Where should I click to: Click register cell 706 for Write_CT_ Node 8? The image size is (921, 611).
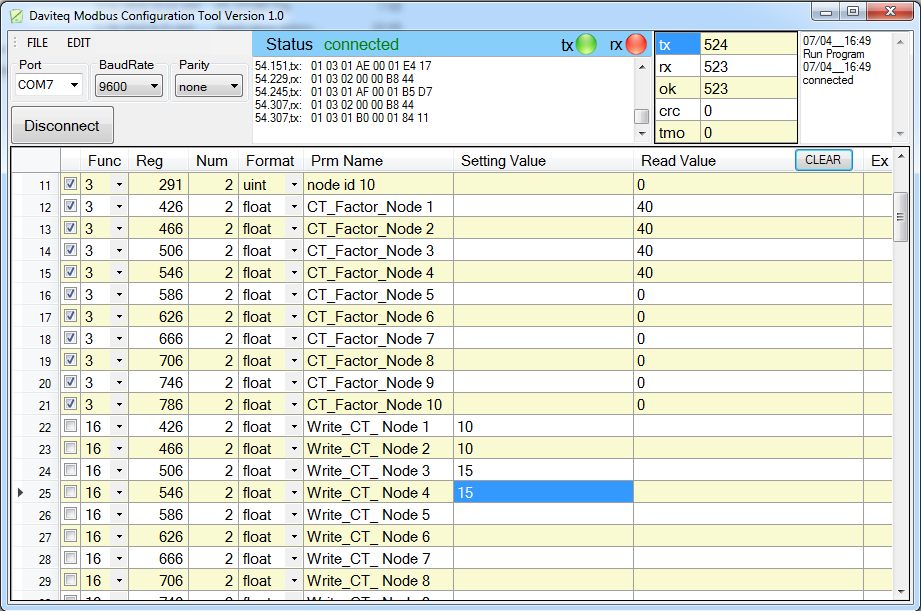tap(158, 581)
